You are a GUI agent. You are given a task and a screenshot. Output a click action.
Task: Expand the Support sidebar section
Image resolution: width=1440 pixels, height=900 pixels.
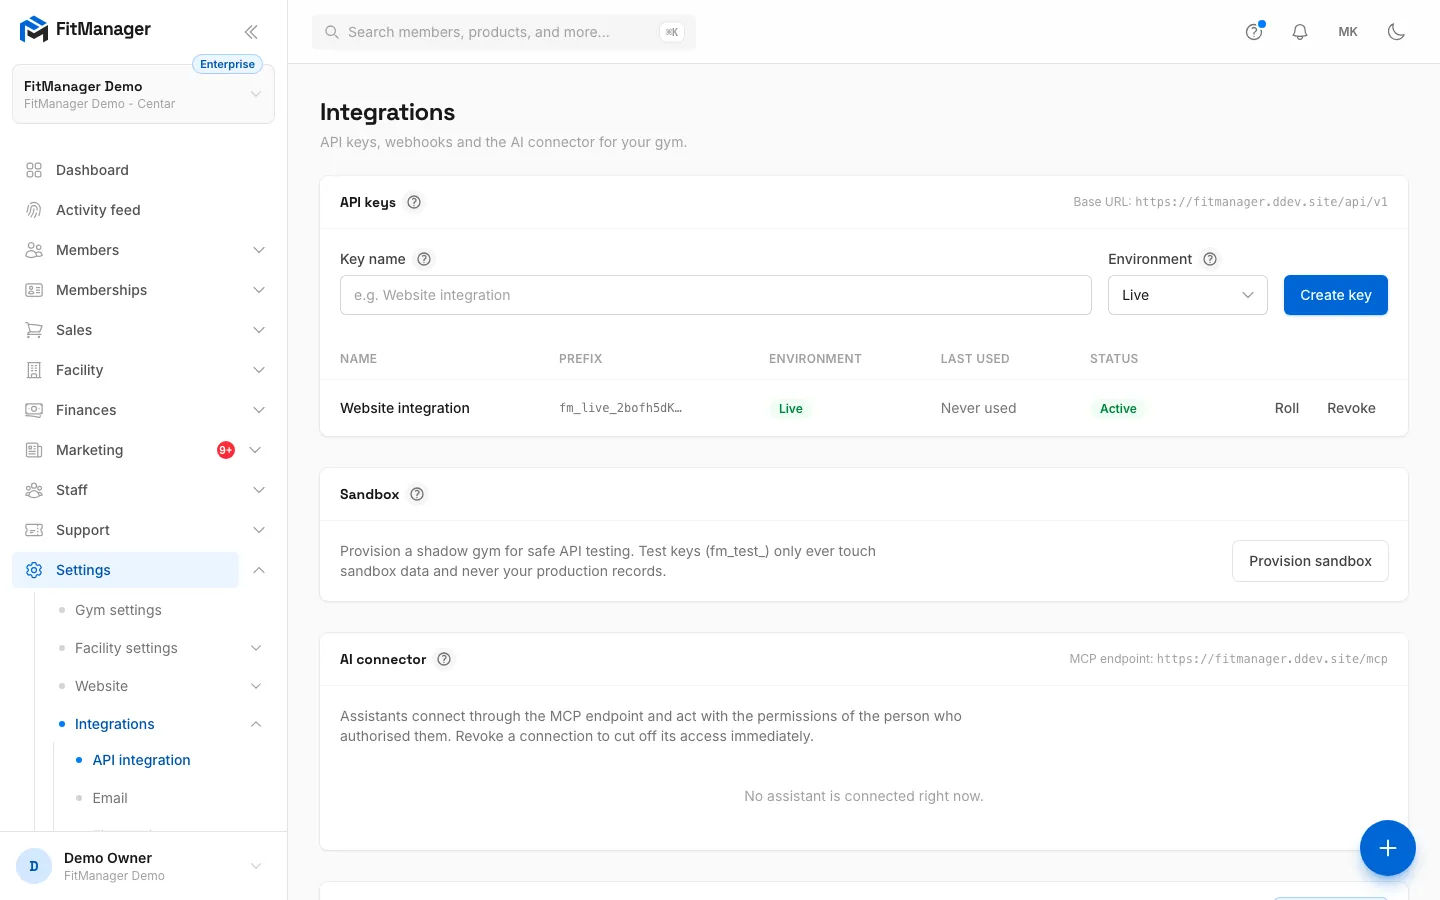[259, 530]
